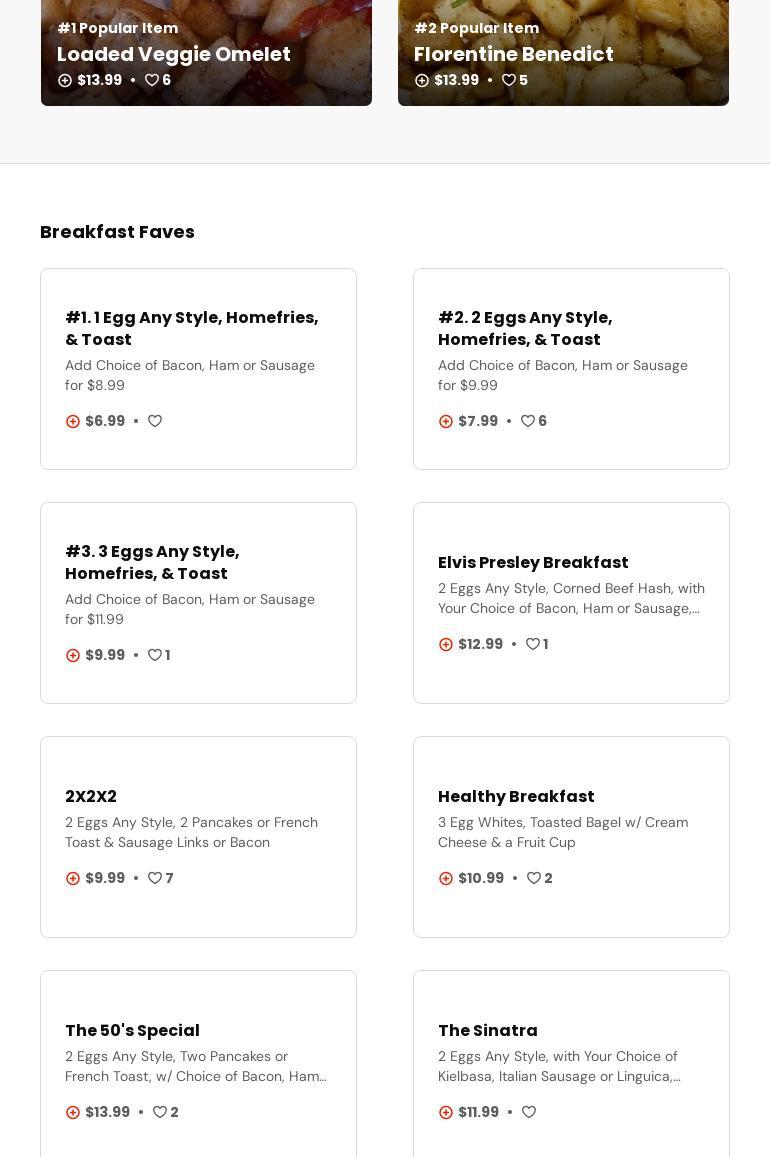Image resolution: width=770 pixels, height=1157 pixels.
Task: Add Elvis Presley Breakfast via plus icon
Action: pos(446,644)
